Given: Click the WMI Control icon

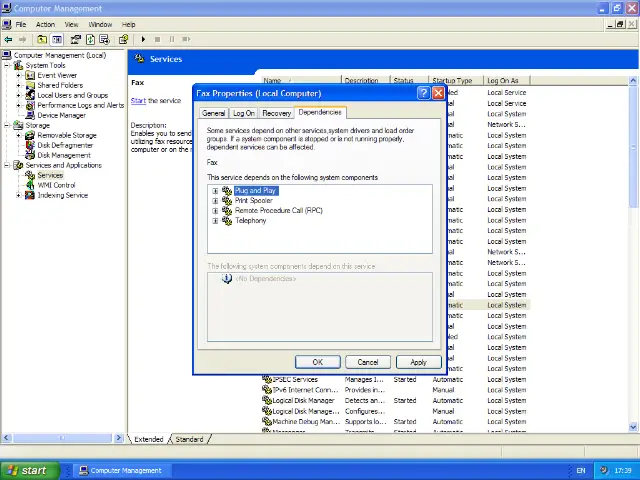Looking at the screenshot, I should point(30,185).
